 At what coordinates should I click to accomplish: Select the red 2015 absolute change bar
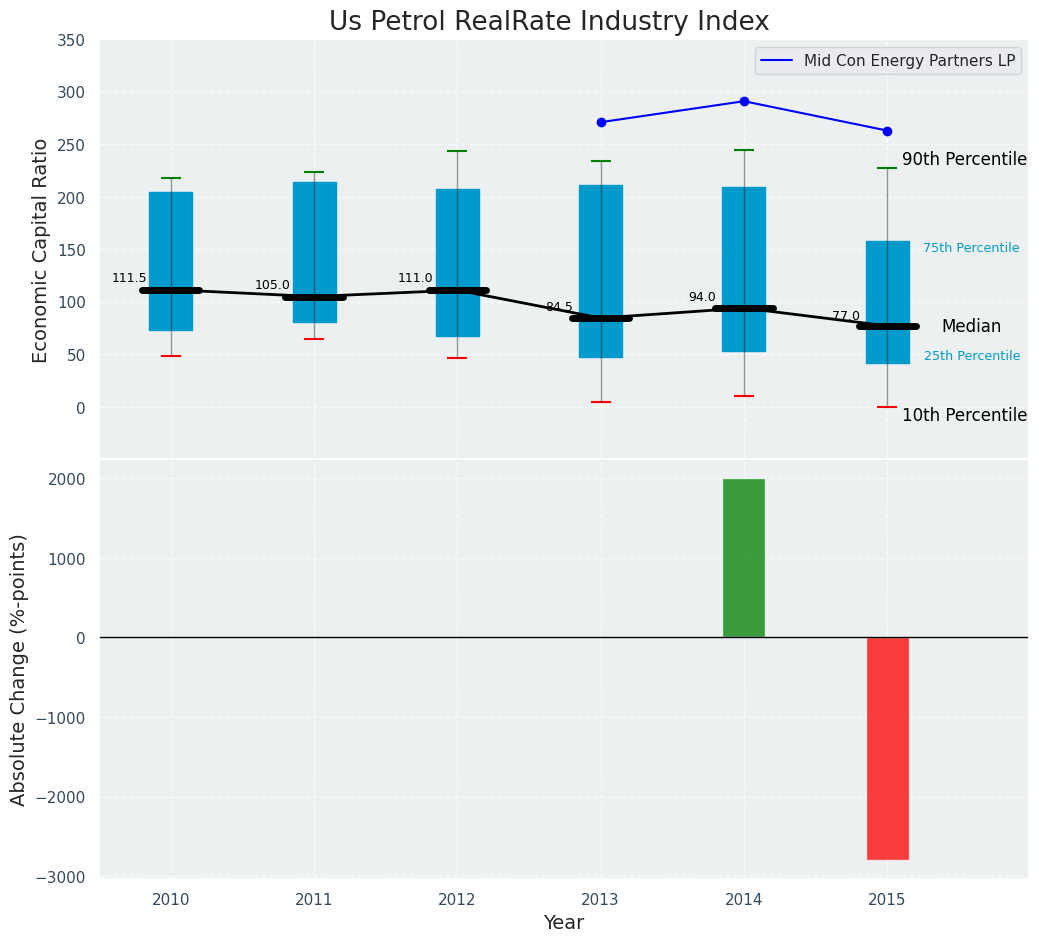tap(887, 748)
